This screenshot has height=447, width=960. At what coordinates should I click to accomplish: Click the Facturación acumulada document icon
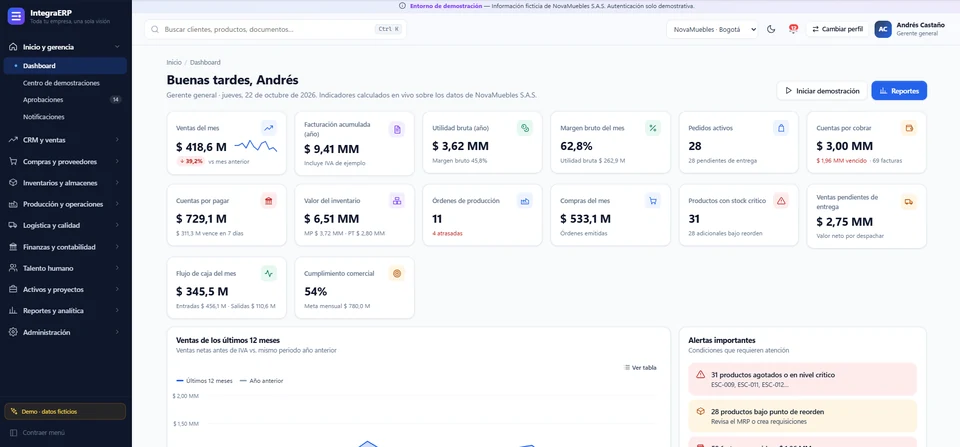pos(397,129)
